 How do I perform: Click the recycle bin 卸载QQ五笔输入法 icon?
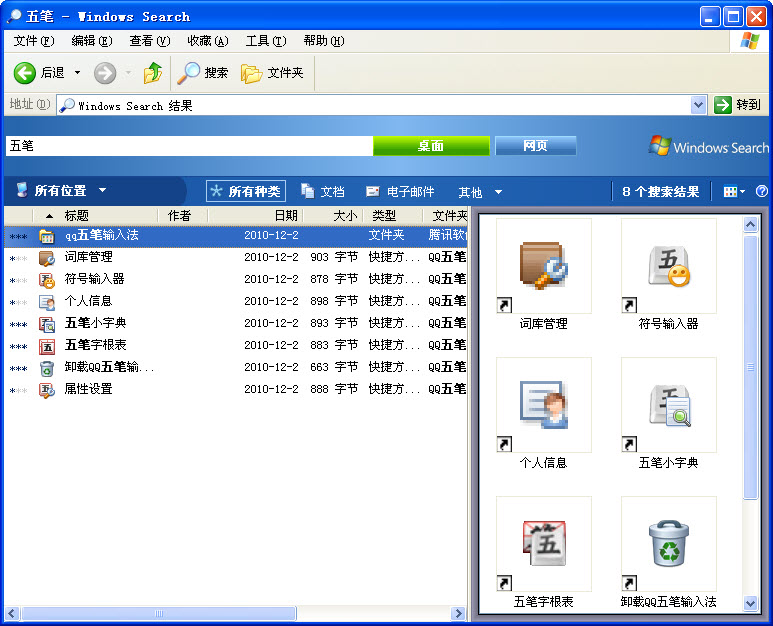[668, 544]
